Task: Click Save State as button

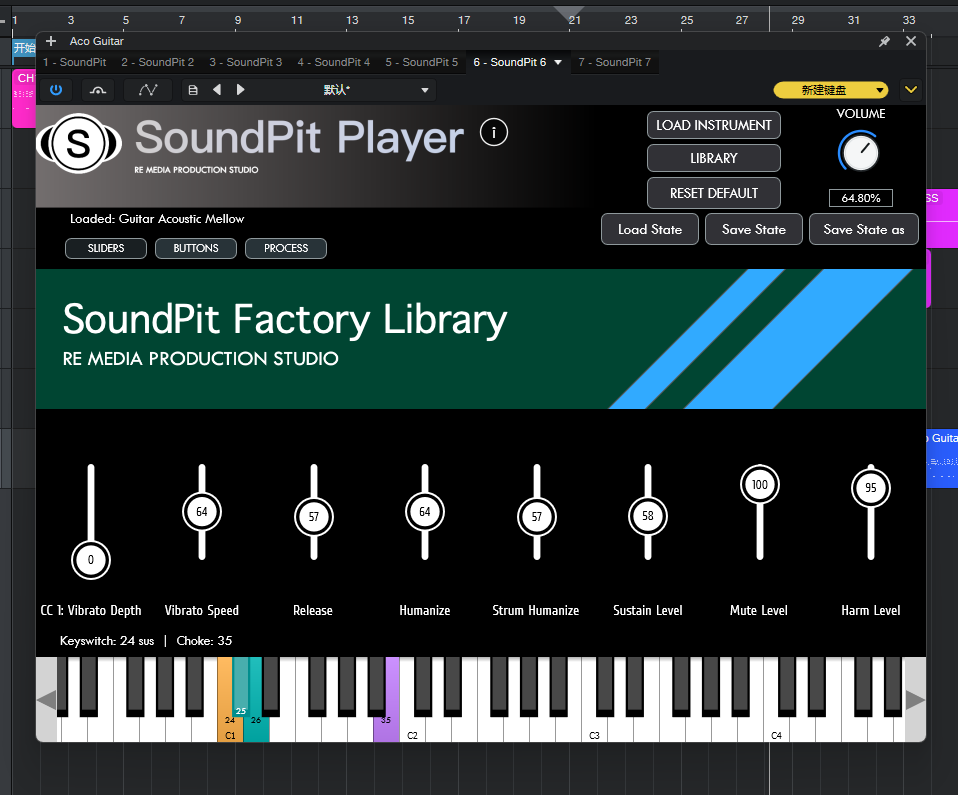Action: pos(863,229)
